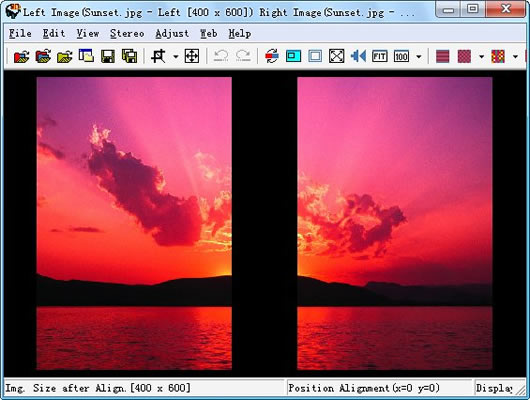Screen dimensions: 530x400
Task: Open the dropdown arrow beside the 100 icon
Action: pyautogui.click(x=418, y=56)
